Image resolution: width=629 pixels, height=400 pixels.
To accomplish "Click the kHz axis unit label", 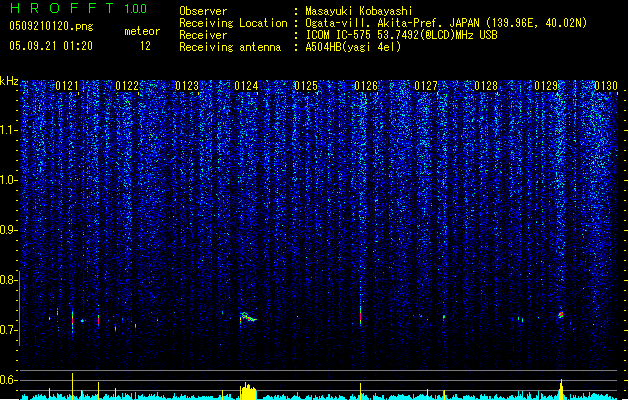I will (9, 81).
